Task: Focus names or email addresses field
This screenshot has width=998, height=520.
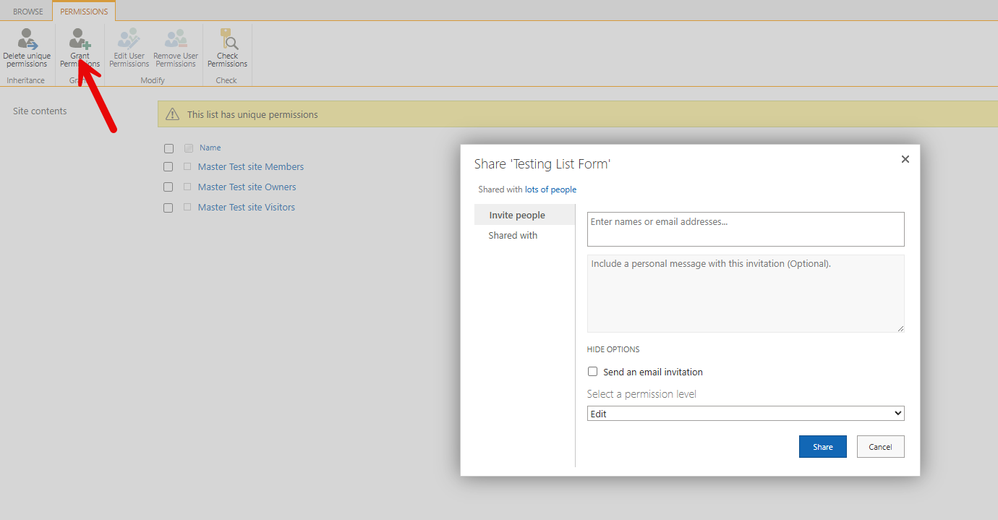Action: [x=745, y=229]
